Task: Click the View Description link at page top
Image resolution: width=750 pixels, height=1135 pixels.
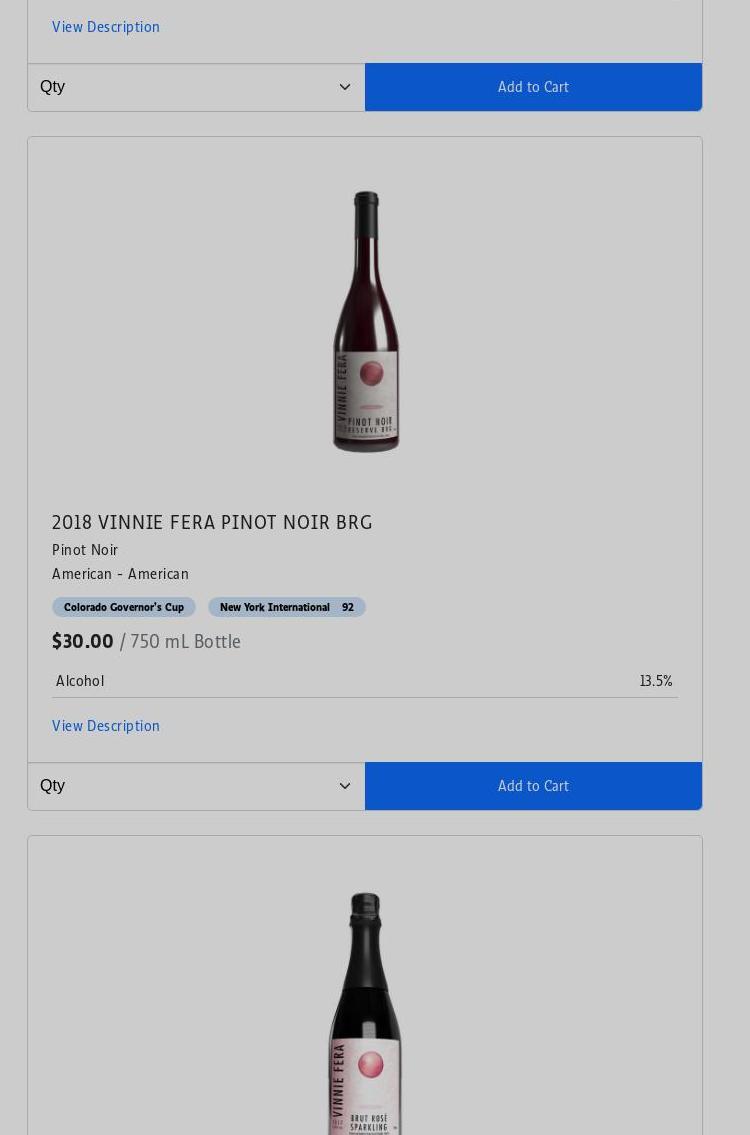Action: click(x=106, y=27)
